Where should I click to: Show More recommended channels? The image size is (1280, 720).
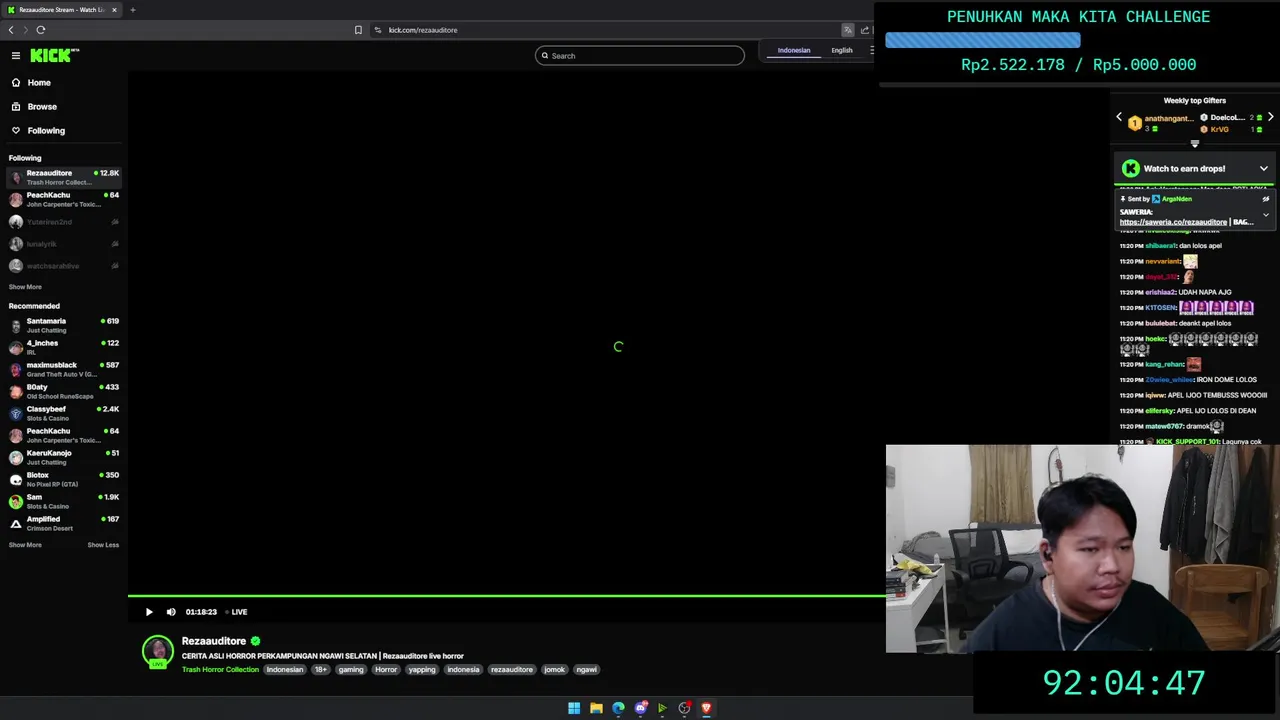coord(25,545)
